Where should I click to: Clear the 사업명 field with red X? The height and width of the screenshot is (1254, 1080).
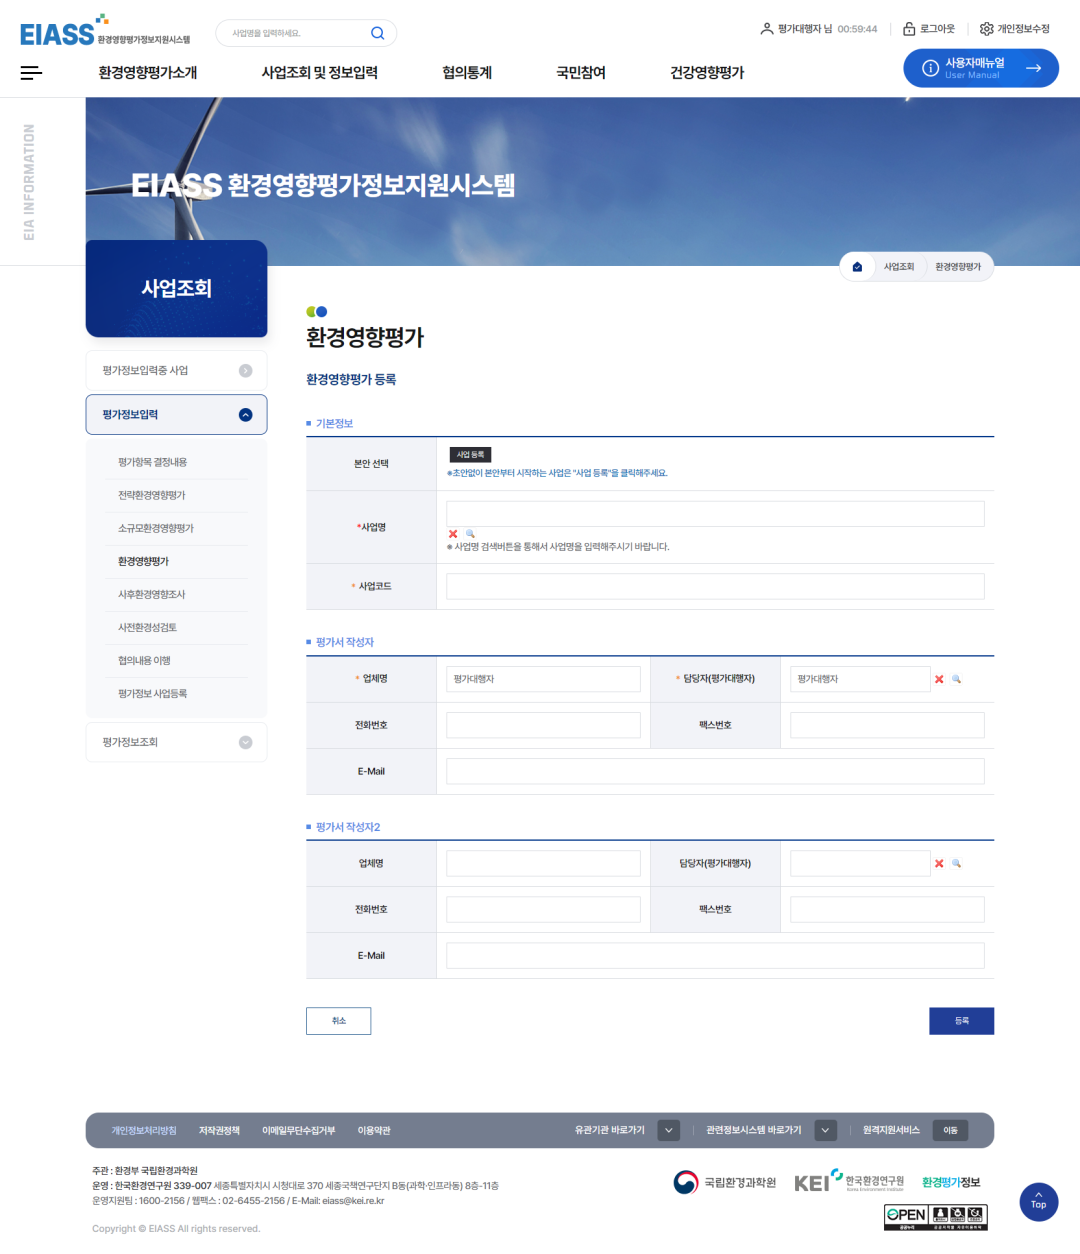coord(453,534)
